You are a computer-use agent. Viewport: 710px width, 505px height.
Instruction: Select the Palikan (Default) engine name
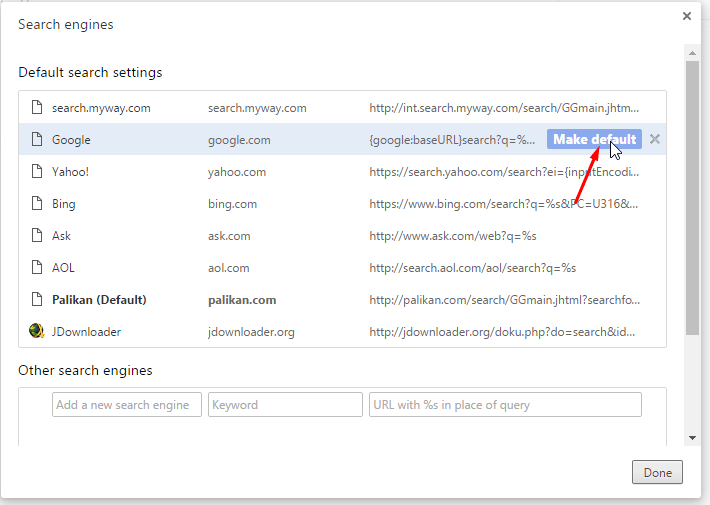[99, 300]
